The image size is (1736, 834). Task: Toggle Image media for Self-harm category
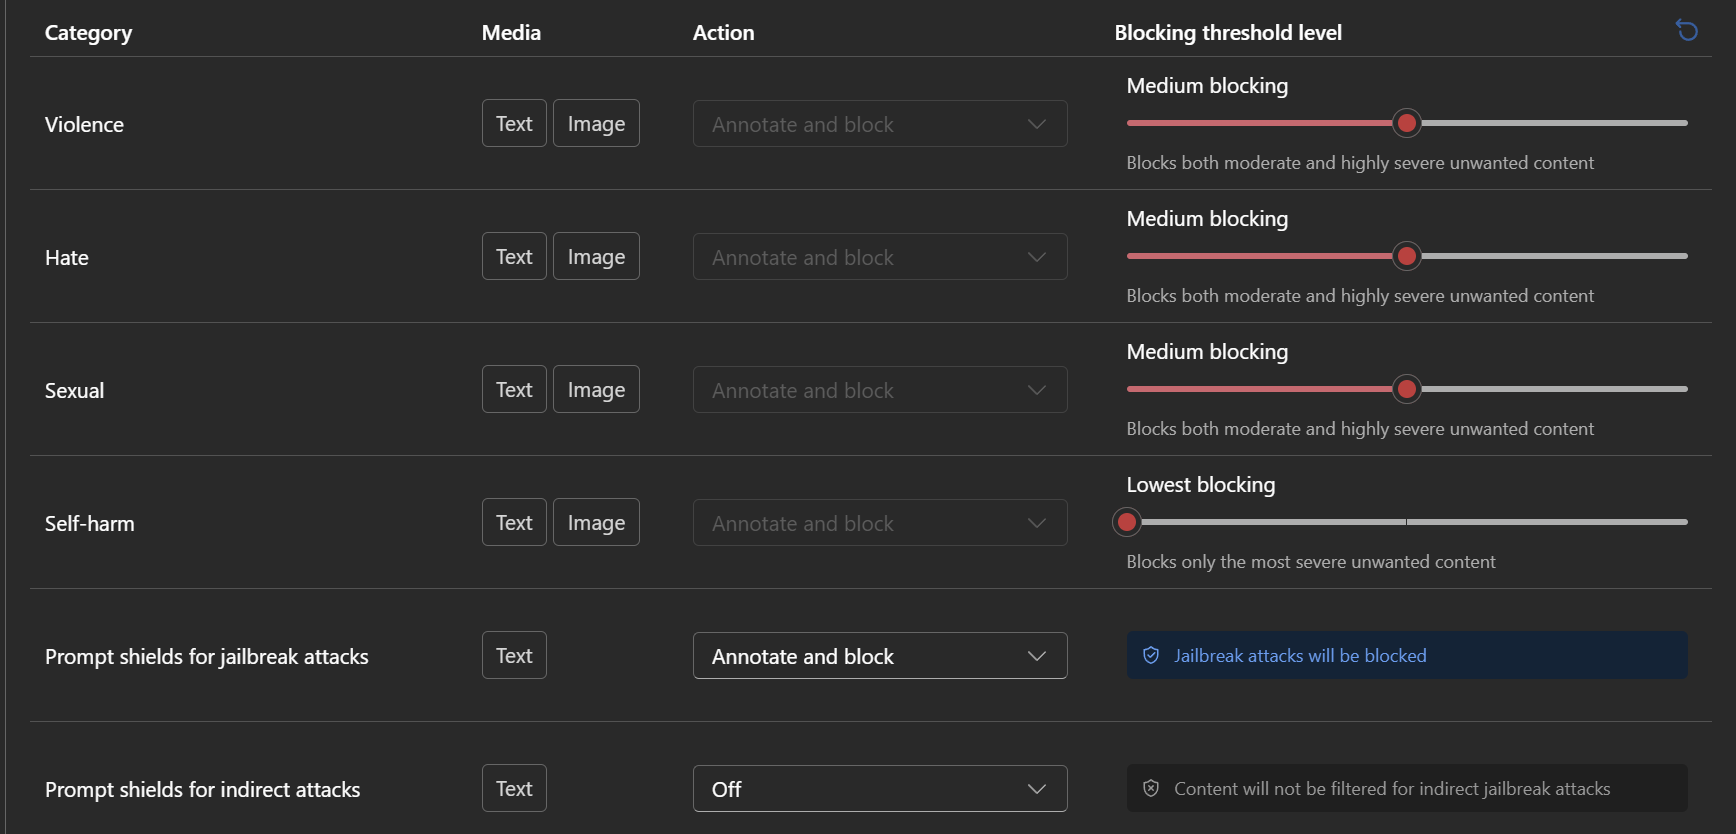(596, 522)
